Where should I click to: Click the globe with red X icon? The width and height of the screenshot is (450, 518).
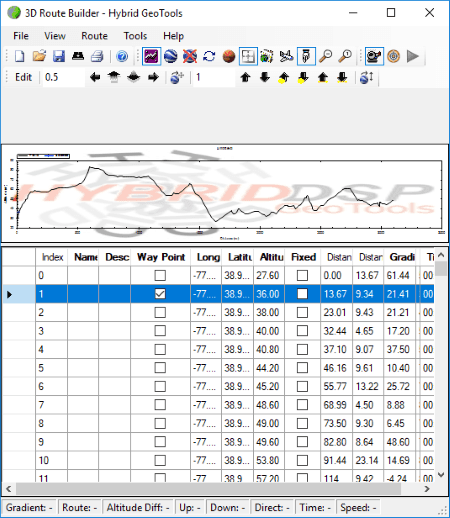[190, 56]
